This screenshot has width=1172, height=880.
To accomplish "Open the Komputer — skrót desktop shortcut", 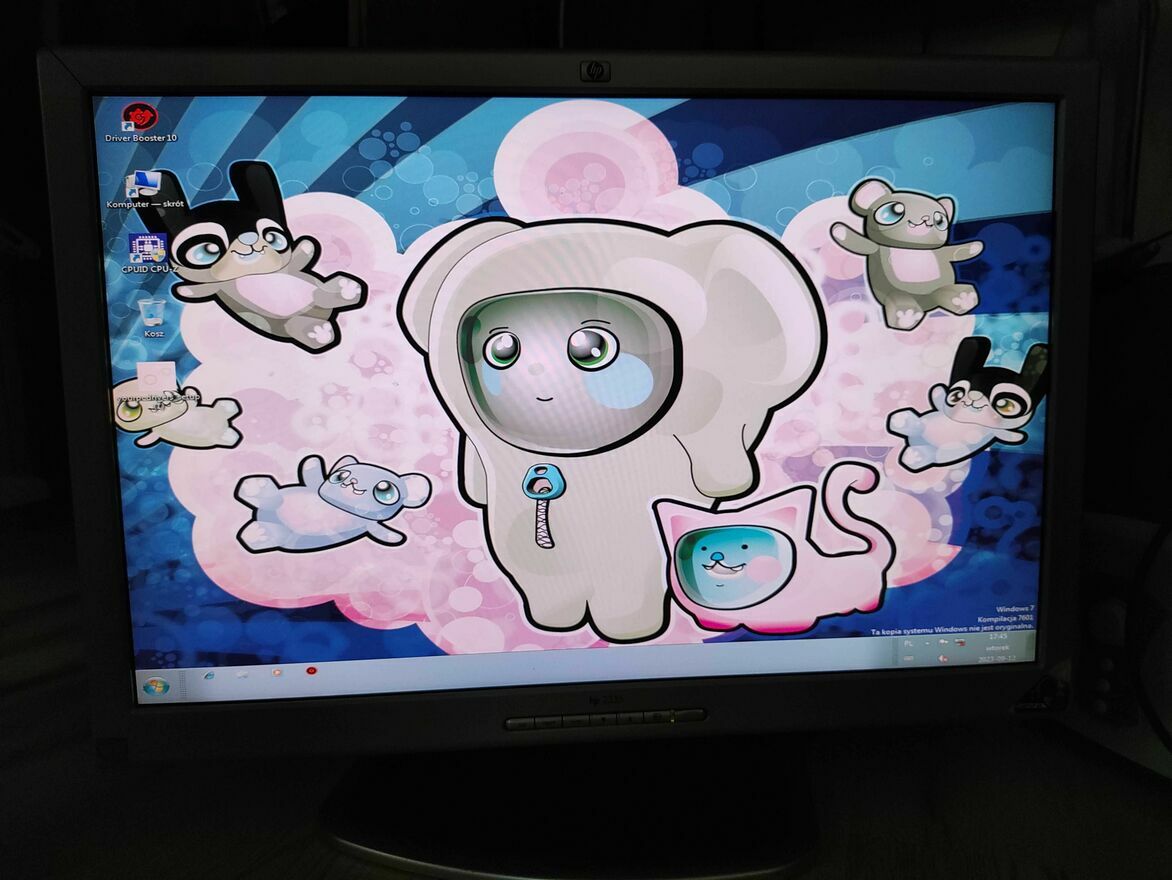I will coord(144,184).
